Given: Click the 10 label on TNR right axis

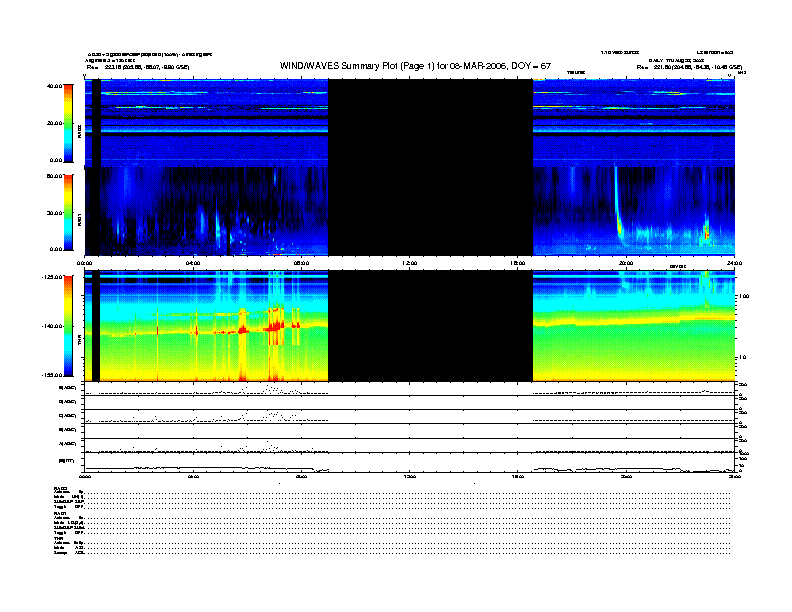Looking at the screenshot, I should pos(742,358).
